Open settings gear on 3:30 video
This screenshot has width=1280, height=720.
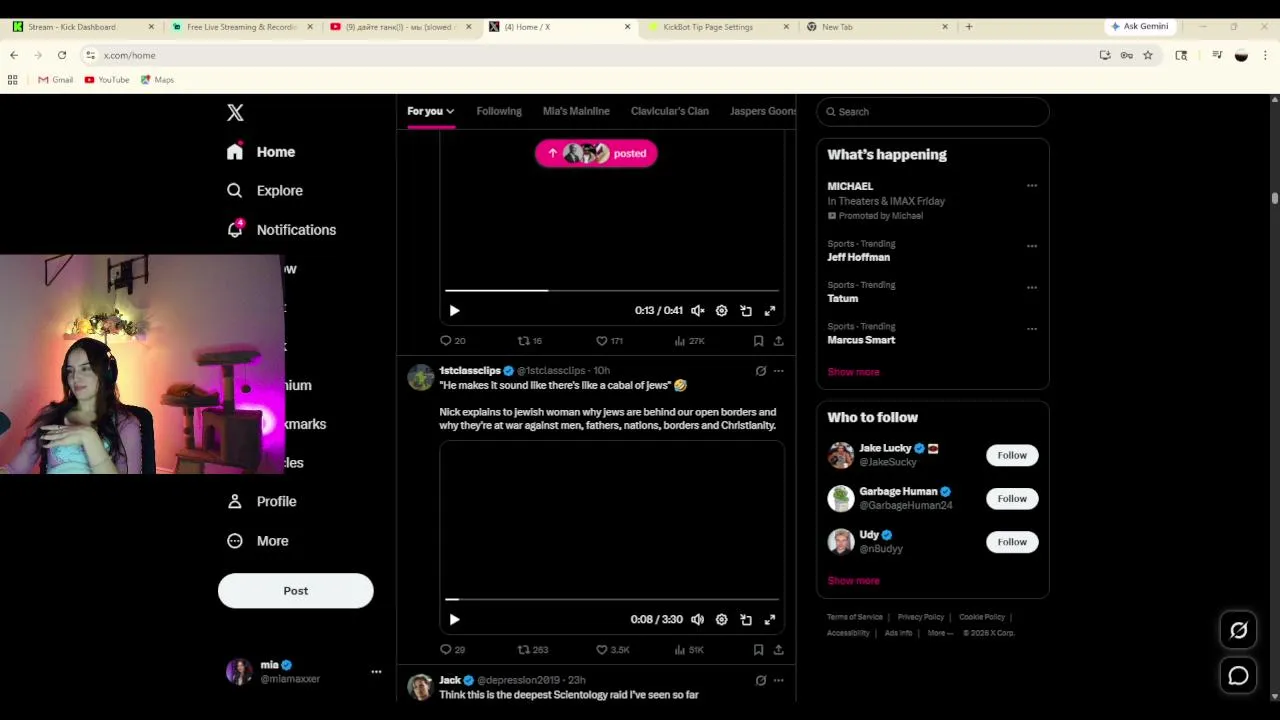pyautogui.click(x=722, y=620)
